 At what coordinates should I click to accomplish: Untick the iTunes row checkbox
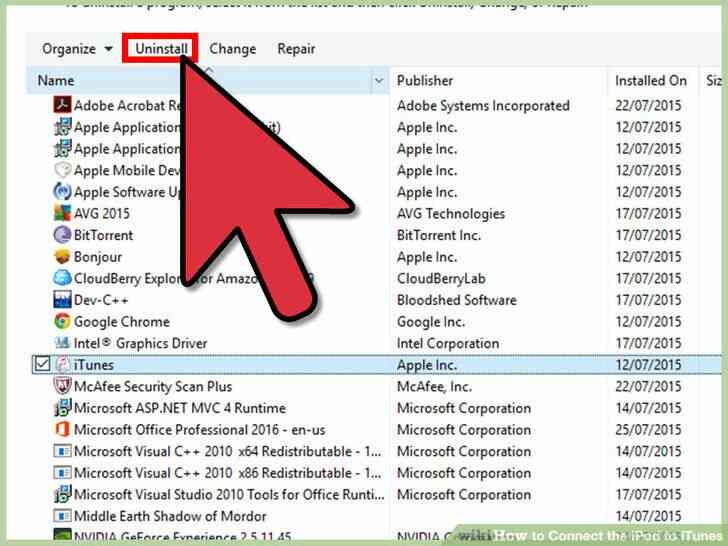click(42, 364)
